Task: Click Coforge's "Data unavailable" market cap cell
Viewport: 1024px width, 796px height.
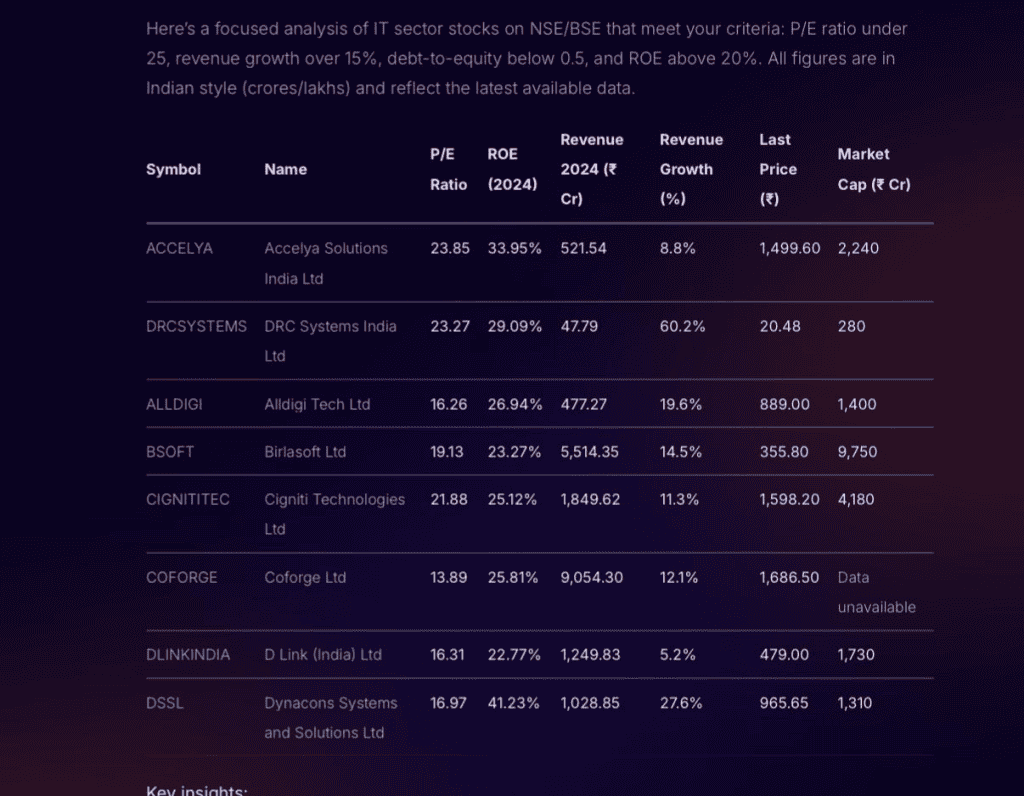Action: tap(876, 592)
